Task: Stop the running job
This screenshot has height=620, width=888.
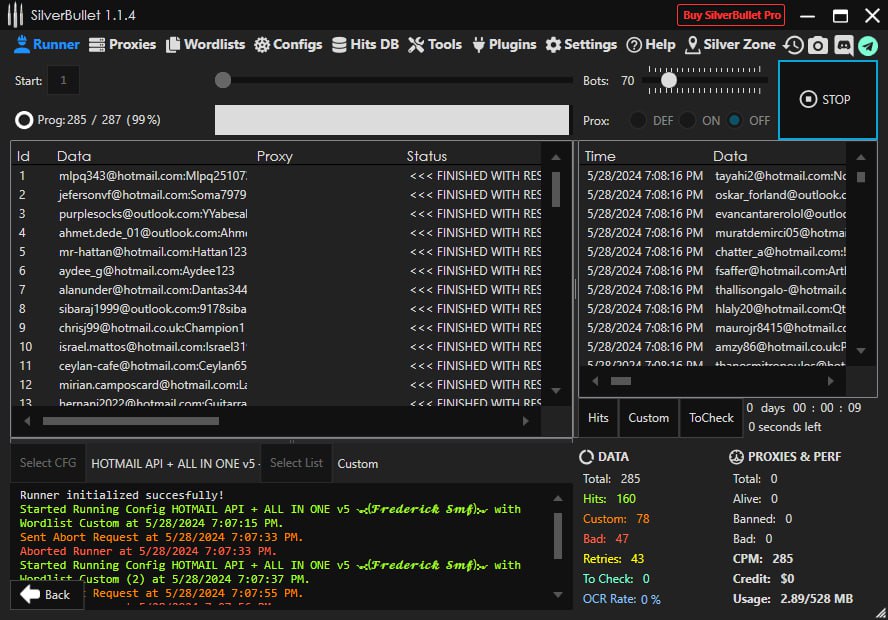Action: click(826, 99)
